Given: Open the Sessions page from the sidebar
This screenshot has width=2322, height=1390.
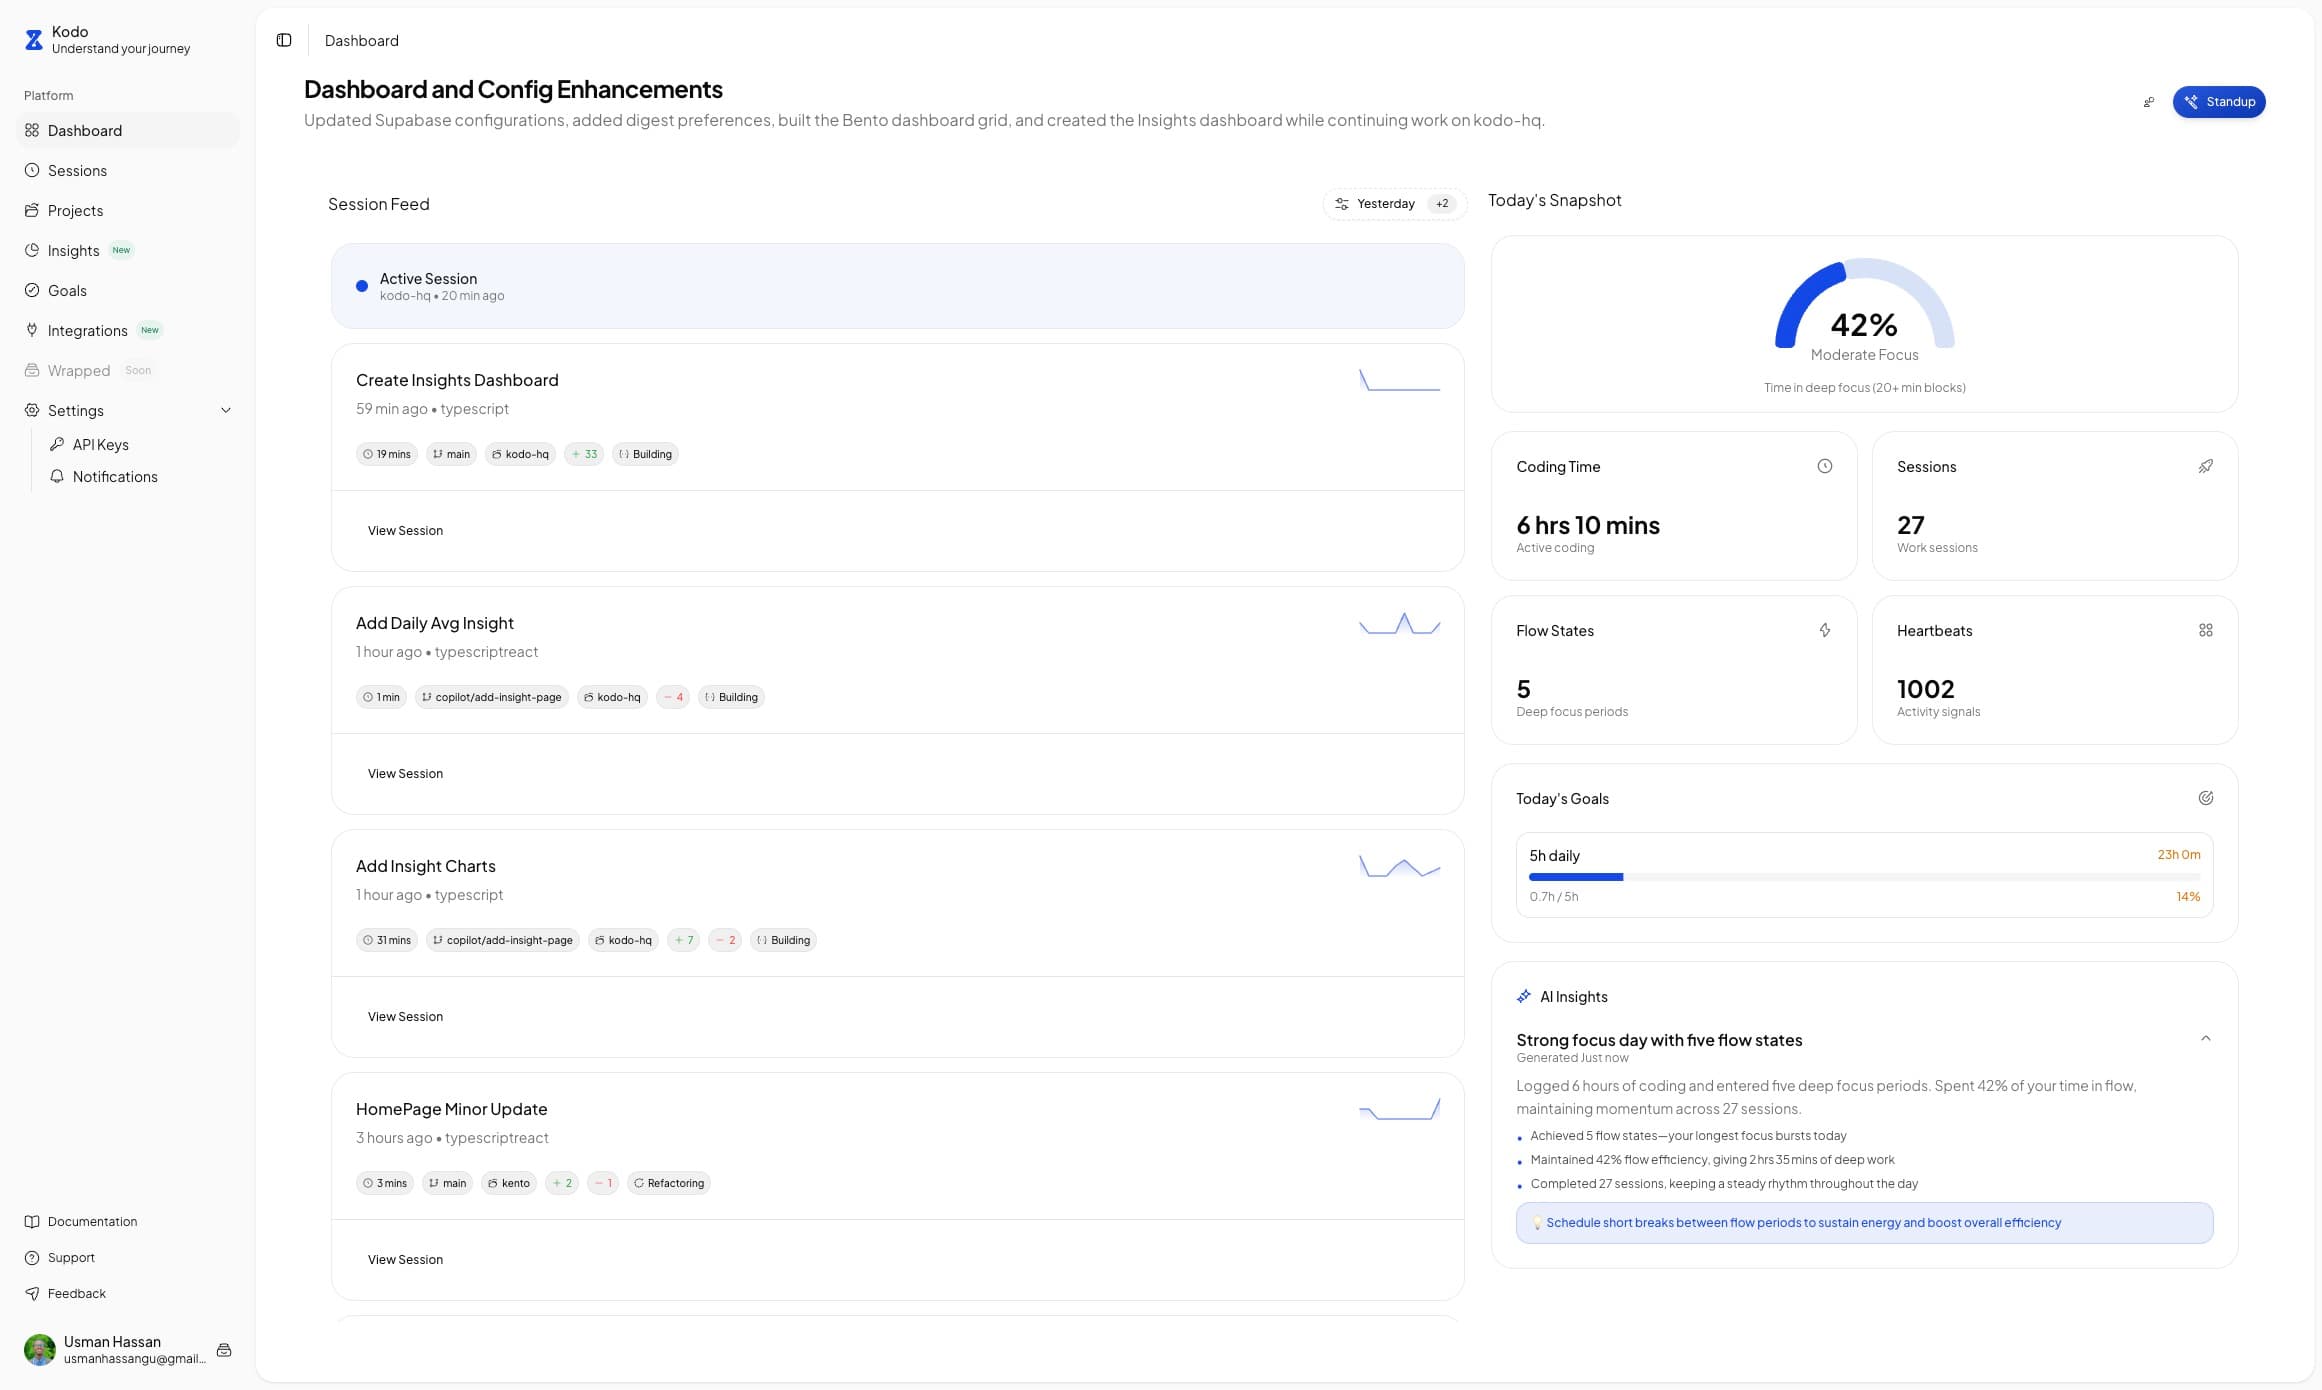Looking at the screenshot, I should pos(77,170).
